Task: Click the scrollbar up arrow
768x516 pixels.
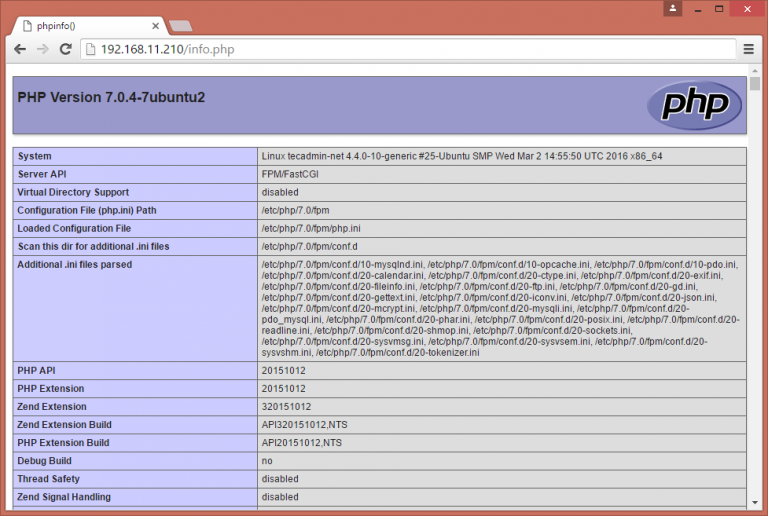Action: 755,72
